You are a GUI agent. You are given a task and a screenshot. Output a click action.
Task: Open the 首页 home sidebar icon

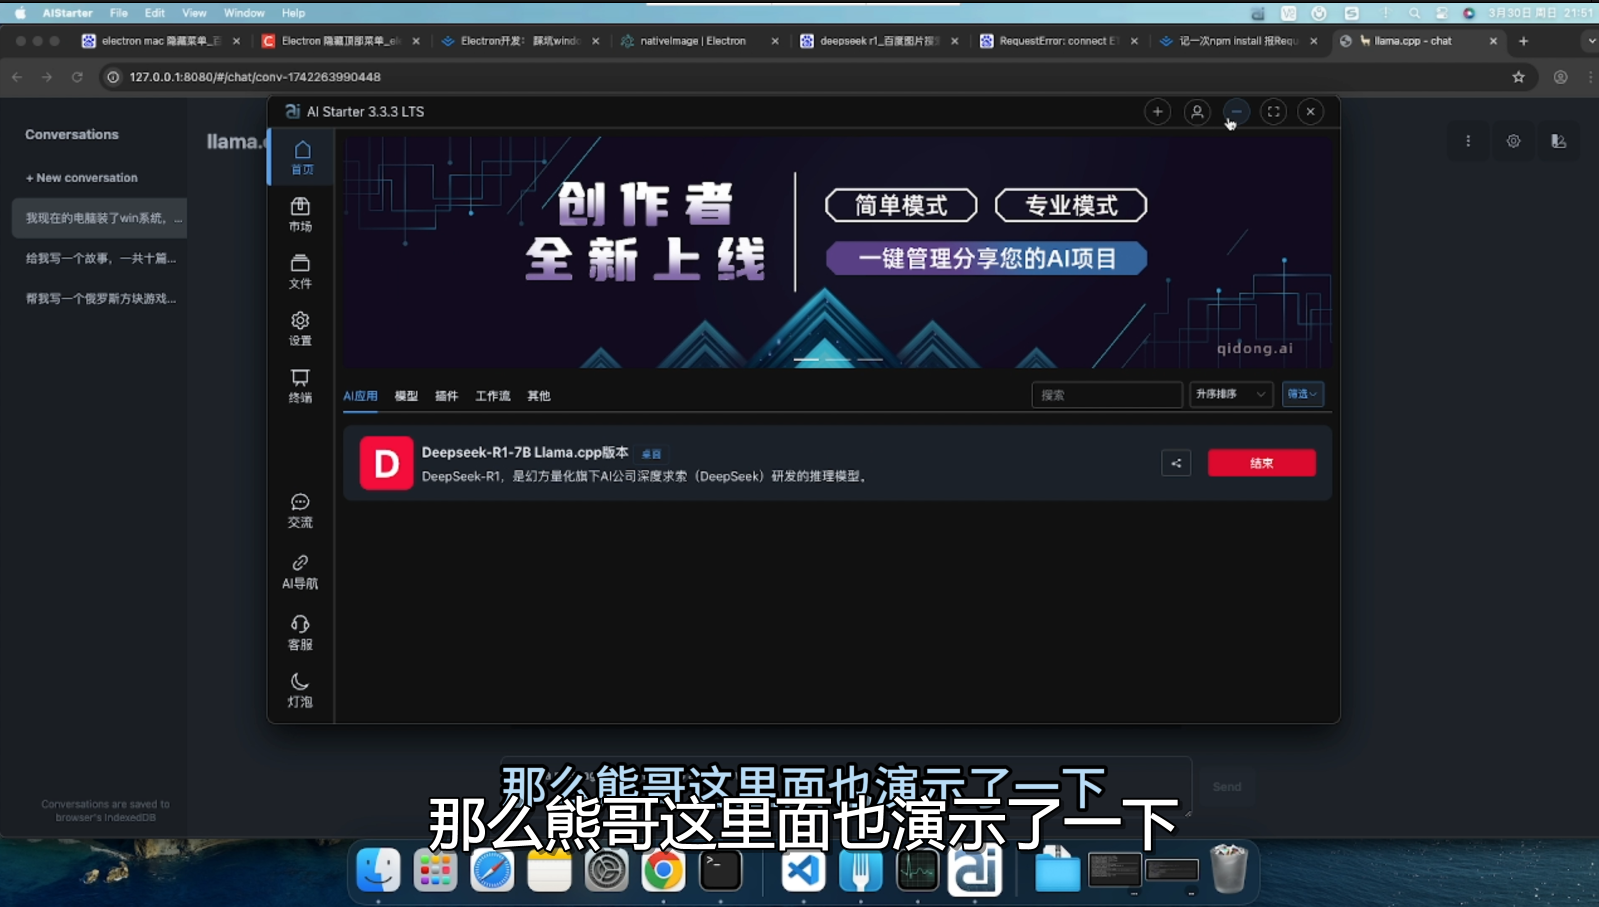tap(302, 157)
